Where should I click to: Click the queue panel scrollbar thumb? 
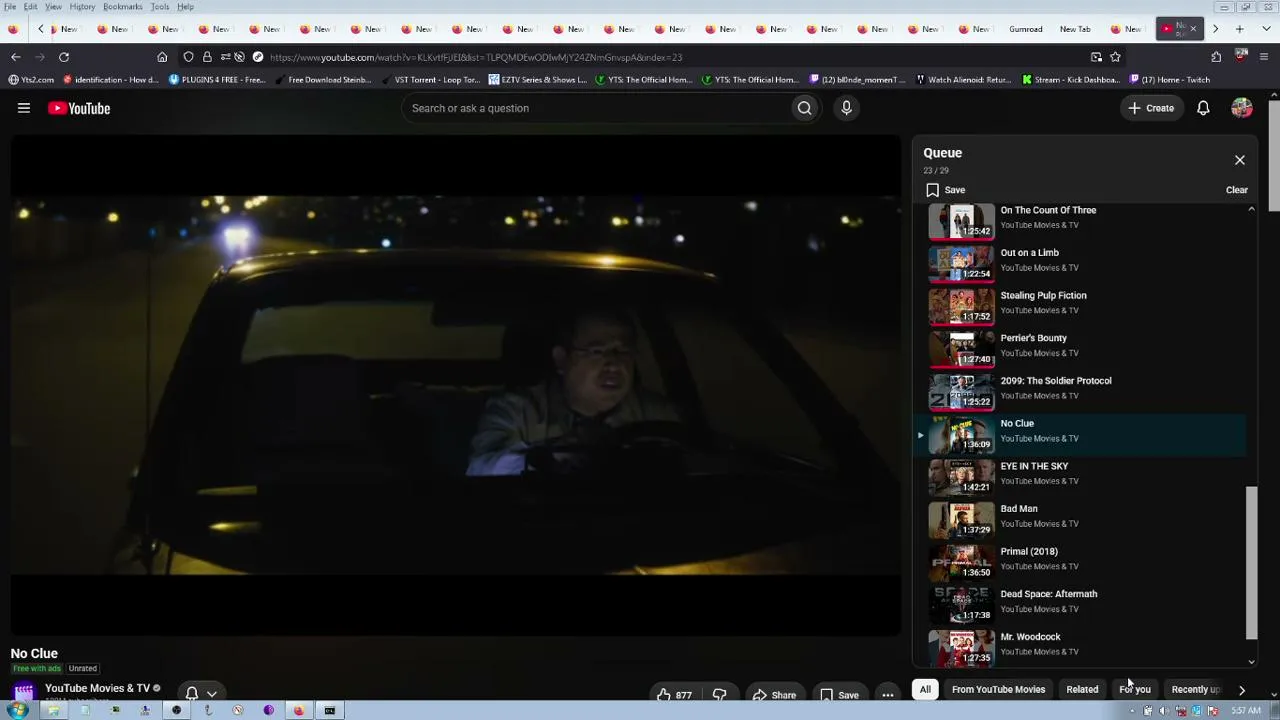point(1251,563)
